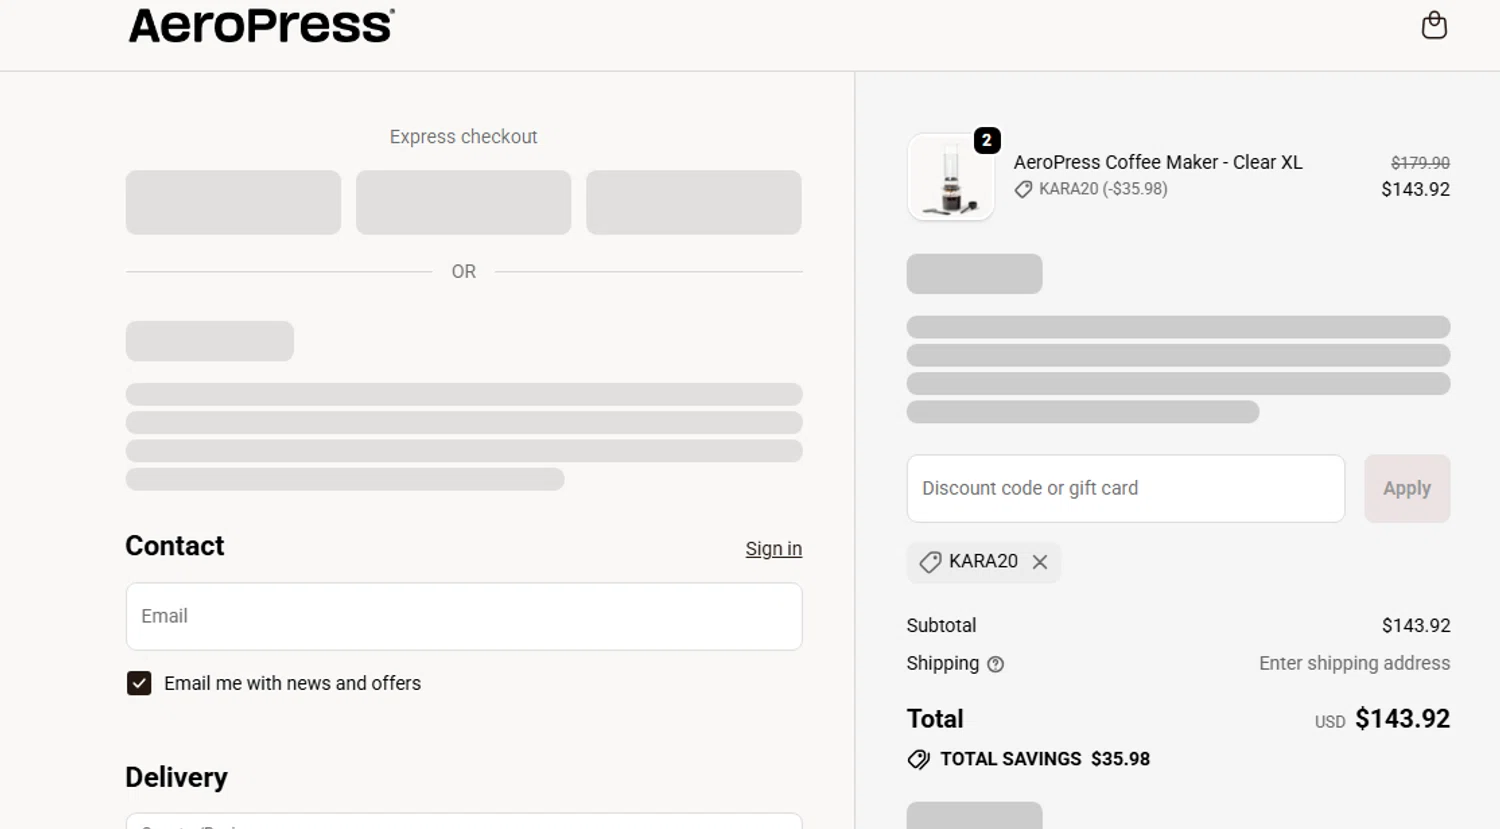
Task: Remove the KARA20 discount code
Action: pyautogui.click(x=1040, y=562)
